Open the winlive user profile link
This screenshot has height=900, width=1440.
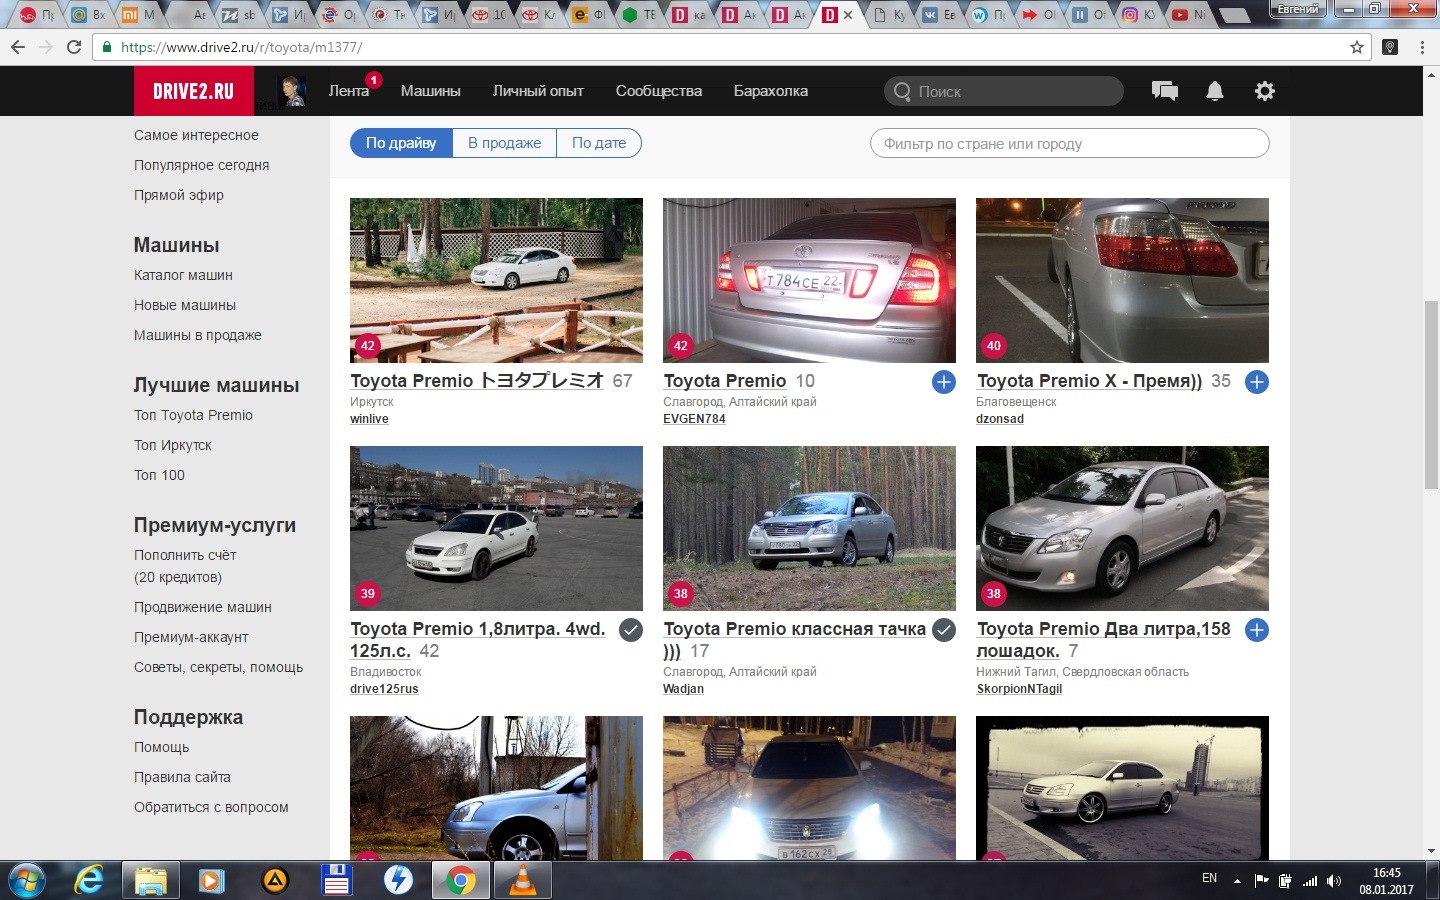point(369,419)
